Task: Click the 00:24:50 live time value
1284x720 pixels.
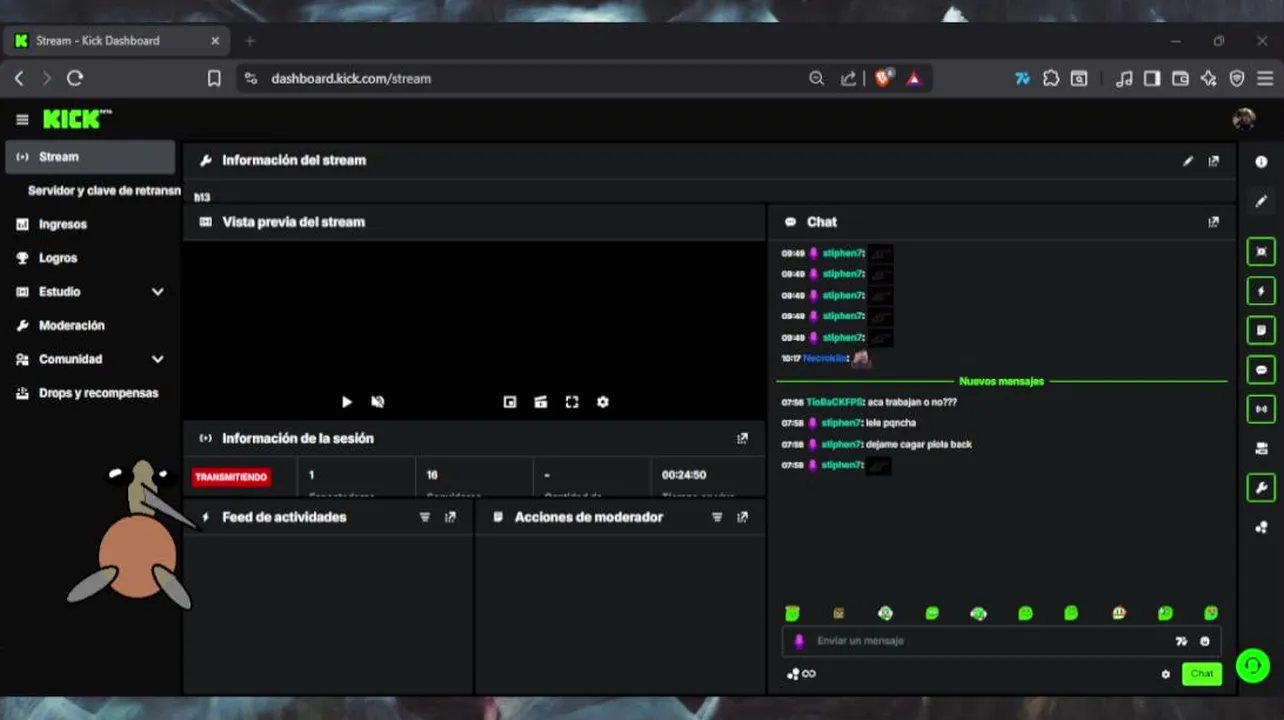Action: coord(684,475)
